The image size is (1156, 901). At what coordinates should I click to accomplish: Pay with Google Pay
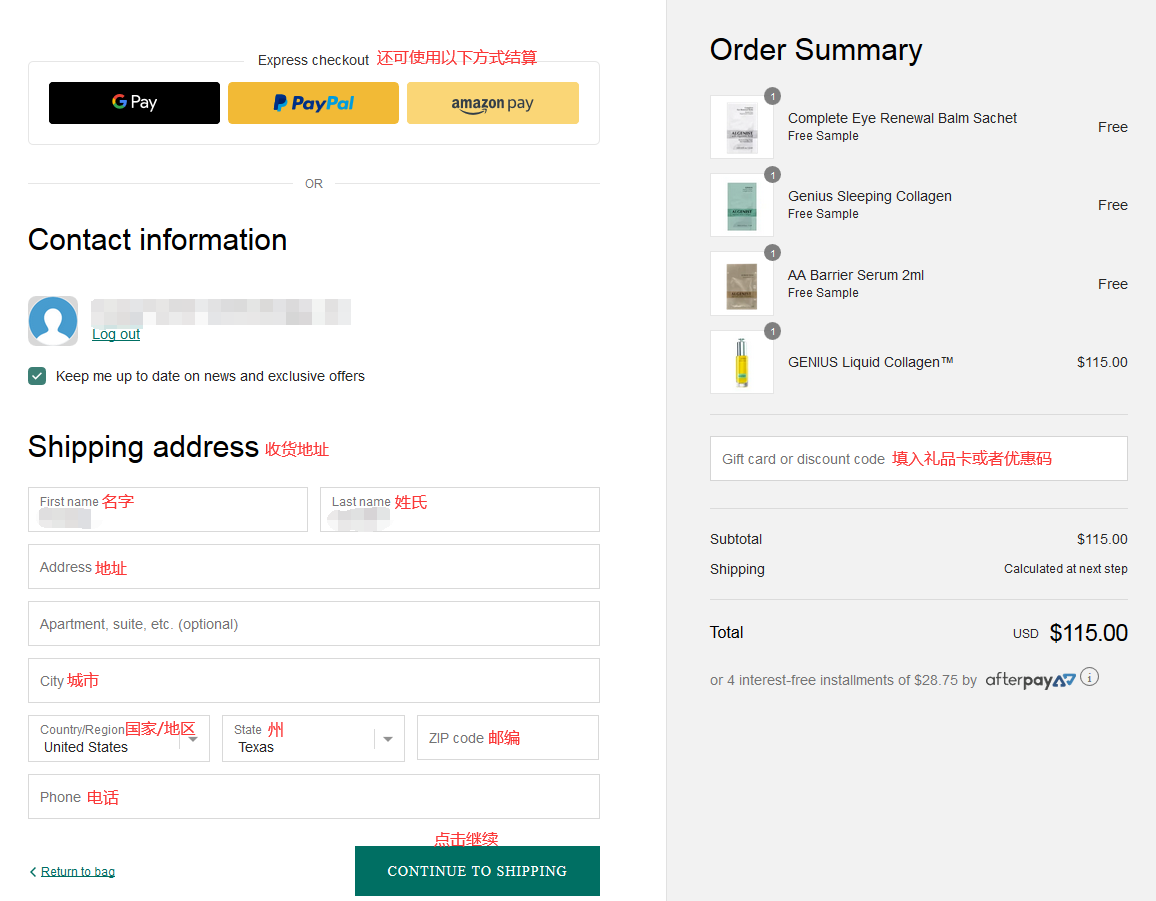(x=134, y=103)
